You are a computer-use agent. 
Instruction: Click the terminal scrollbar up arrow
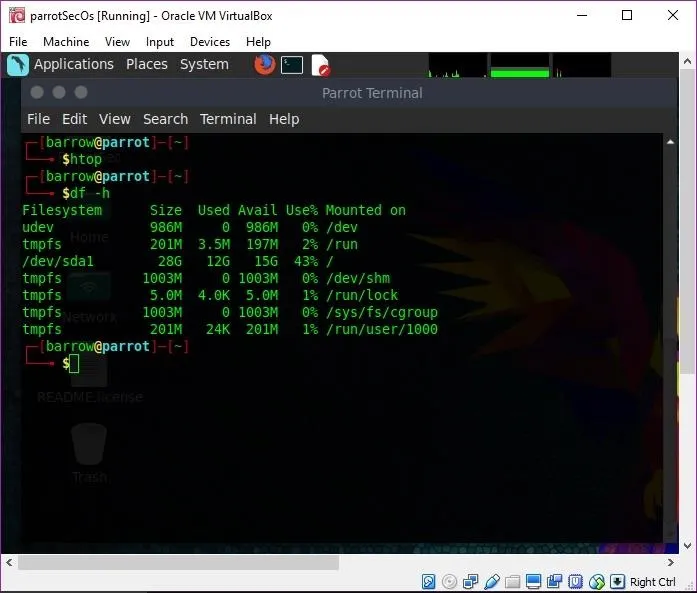[x=670, y=142]
